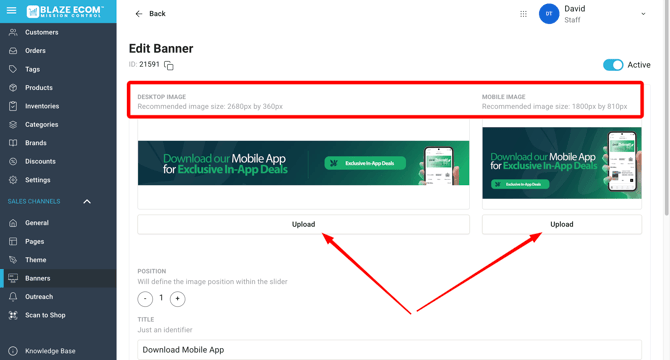Upload a new mobile image
This screenshot has width=670, height=360.
561,224
